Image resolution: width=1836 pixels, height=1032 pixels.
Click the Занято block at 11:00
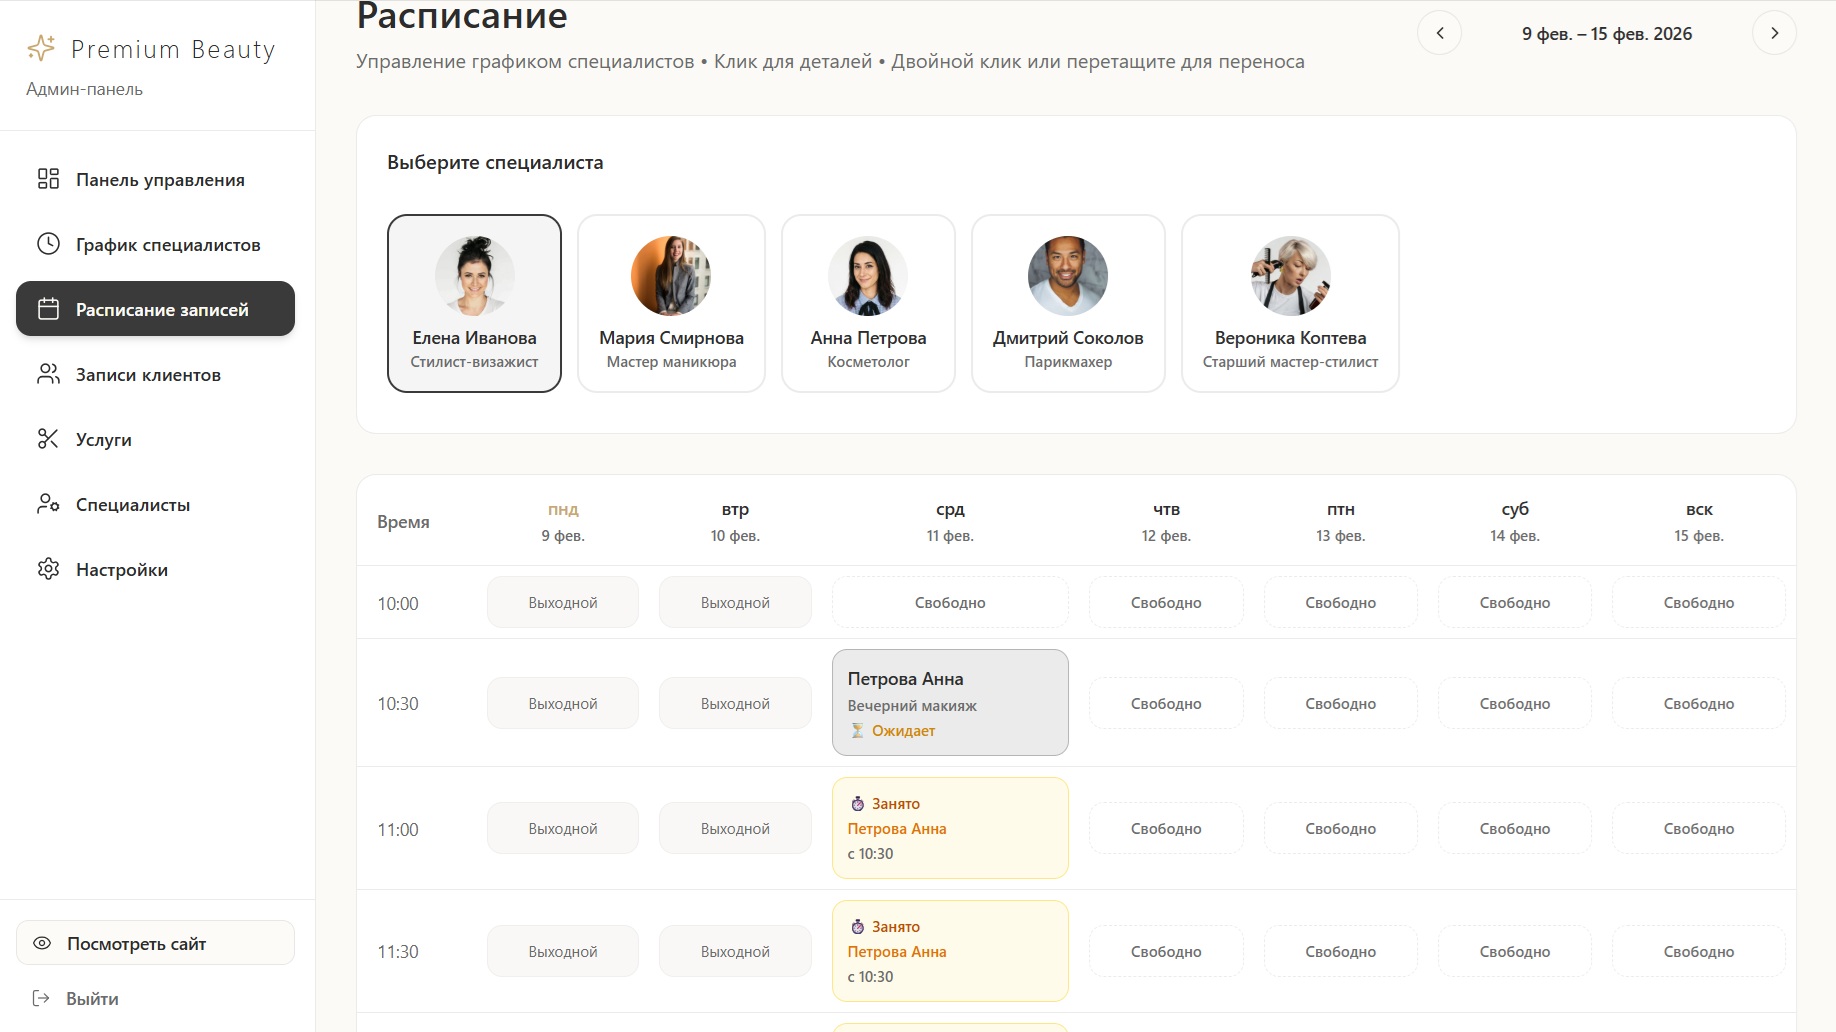pos(950,828)
